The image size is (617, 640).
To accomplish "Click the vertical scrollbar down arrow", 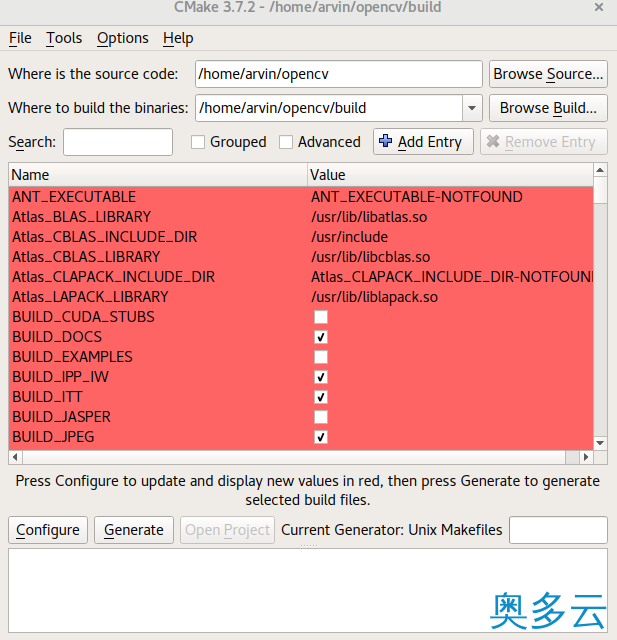I will coord(600,443).
